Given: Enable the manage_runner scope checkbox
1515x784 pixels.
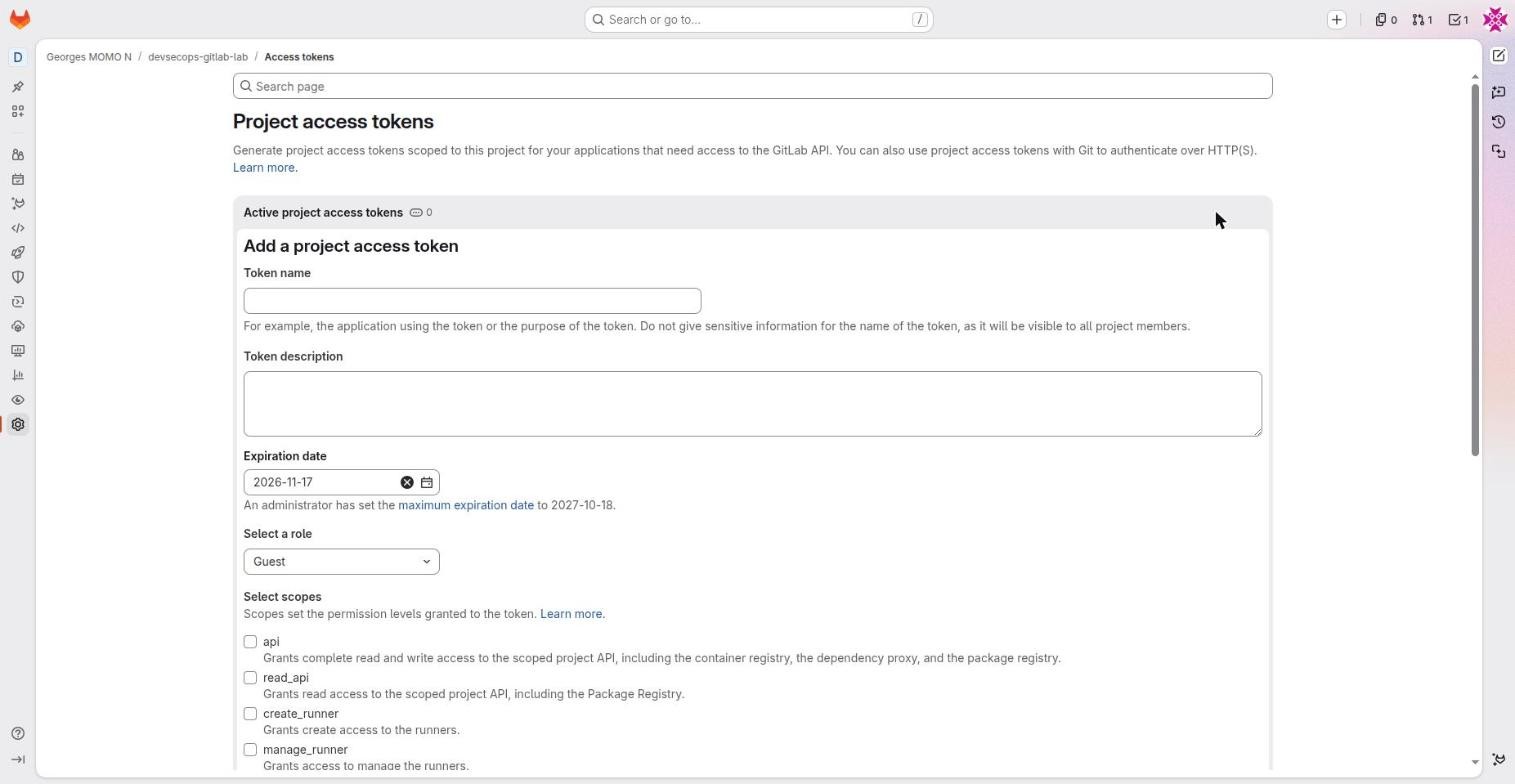Looking at the screenshot, I should (x=250, y=750).
